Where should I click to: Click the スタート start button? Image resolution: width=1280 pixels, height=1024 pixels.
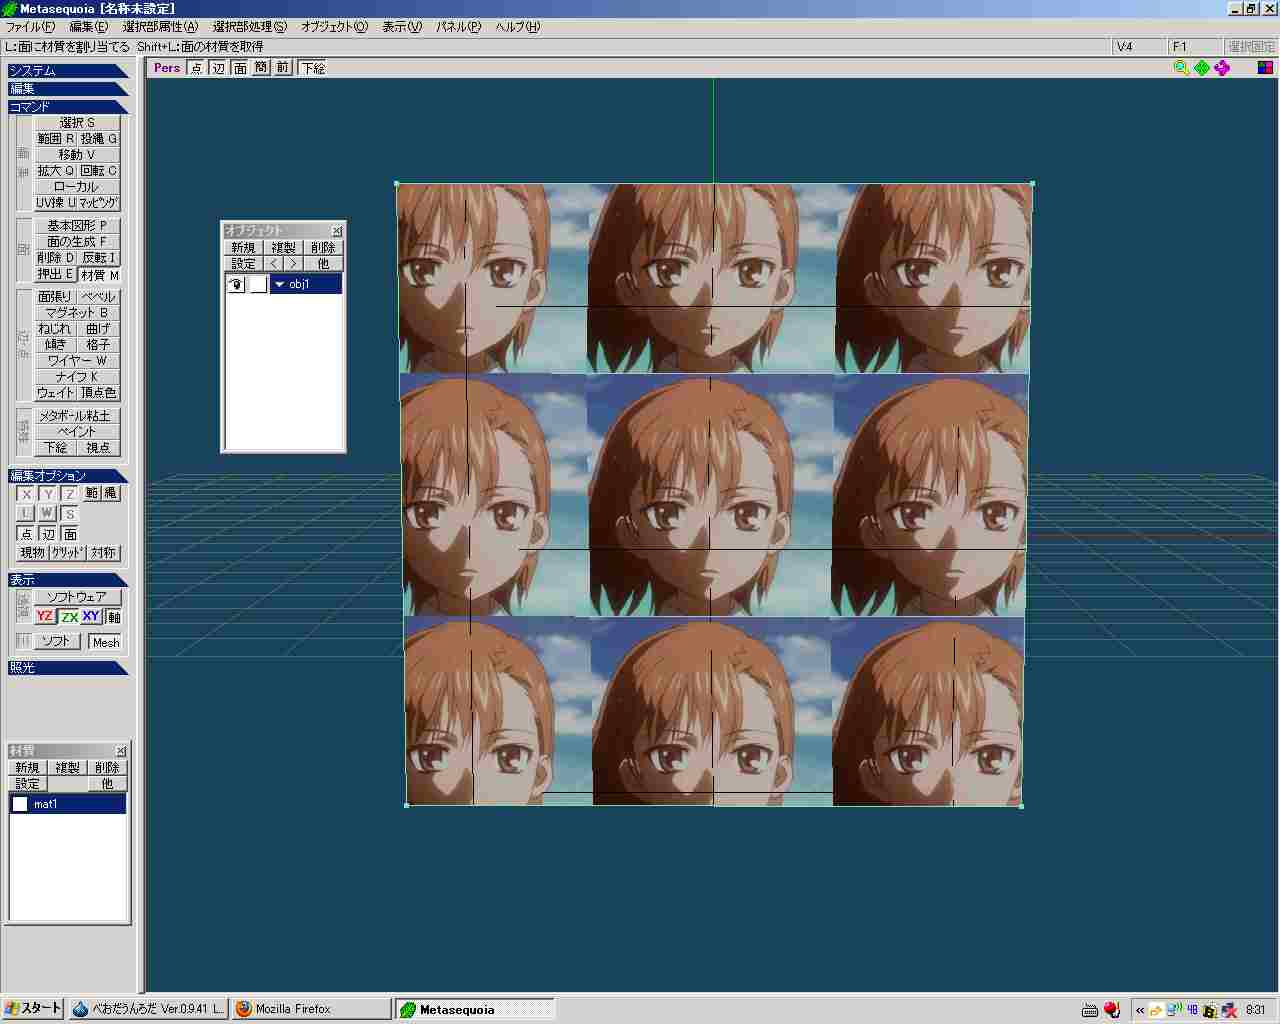click(x=33, y=1008)
